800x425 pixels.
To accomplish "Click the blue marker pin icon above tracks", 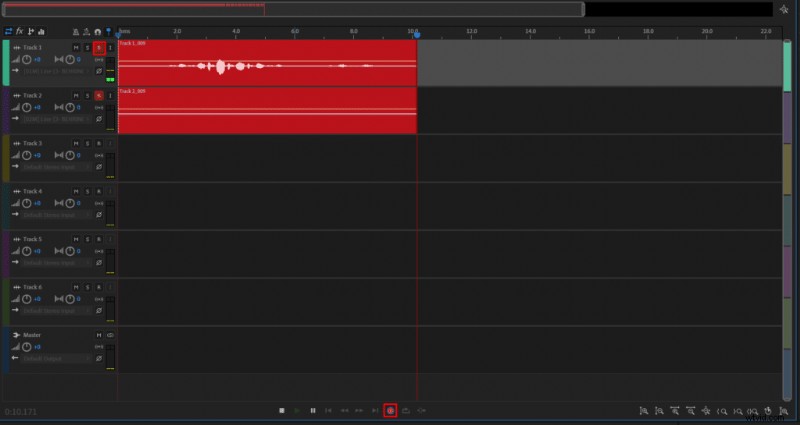I will pyautogui.click(x=108, y=32).
